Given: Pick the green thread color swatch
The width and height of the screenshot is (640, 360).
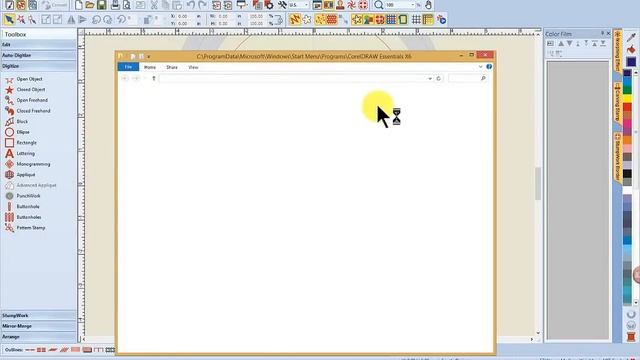Looking at the screenshot, I should coord(627,89).
